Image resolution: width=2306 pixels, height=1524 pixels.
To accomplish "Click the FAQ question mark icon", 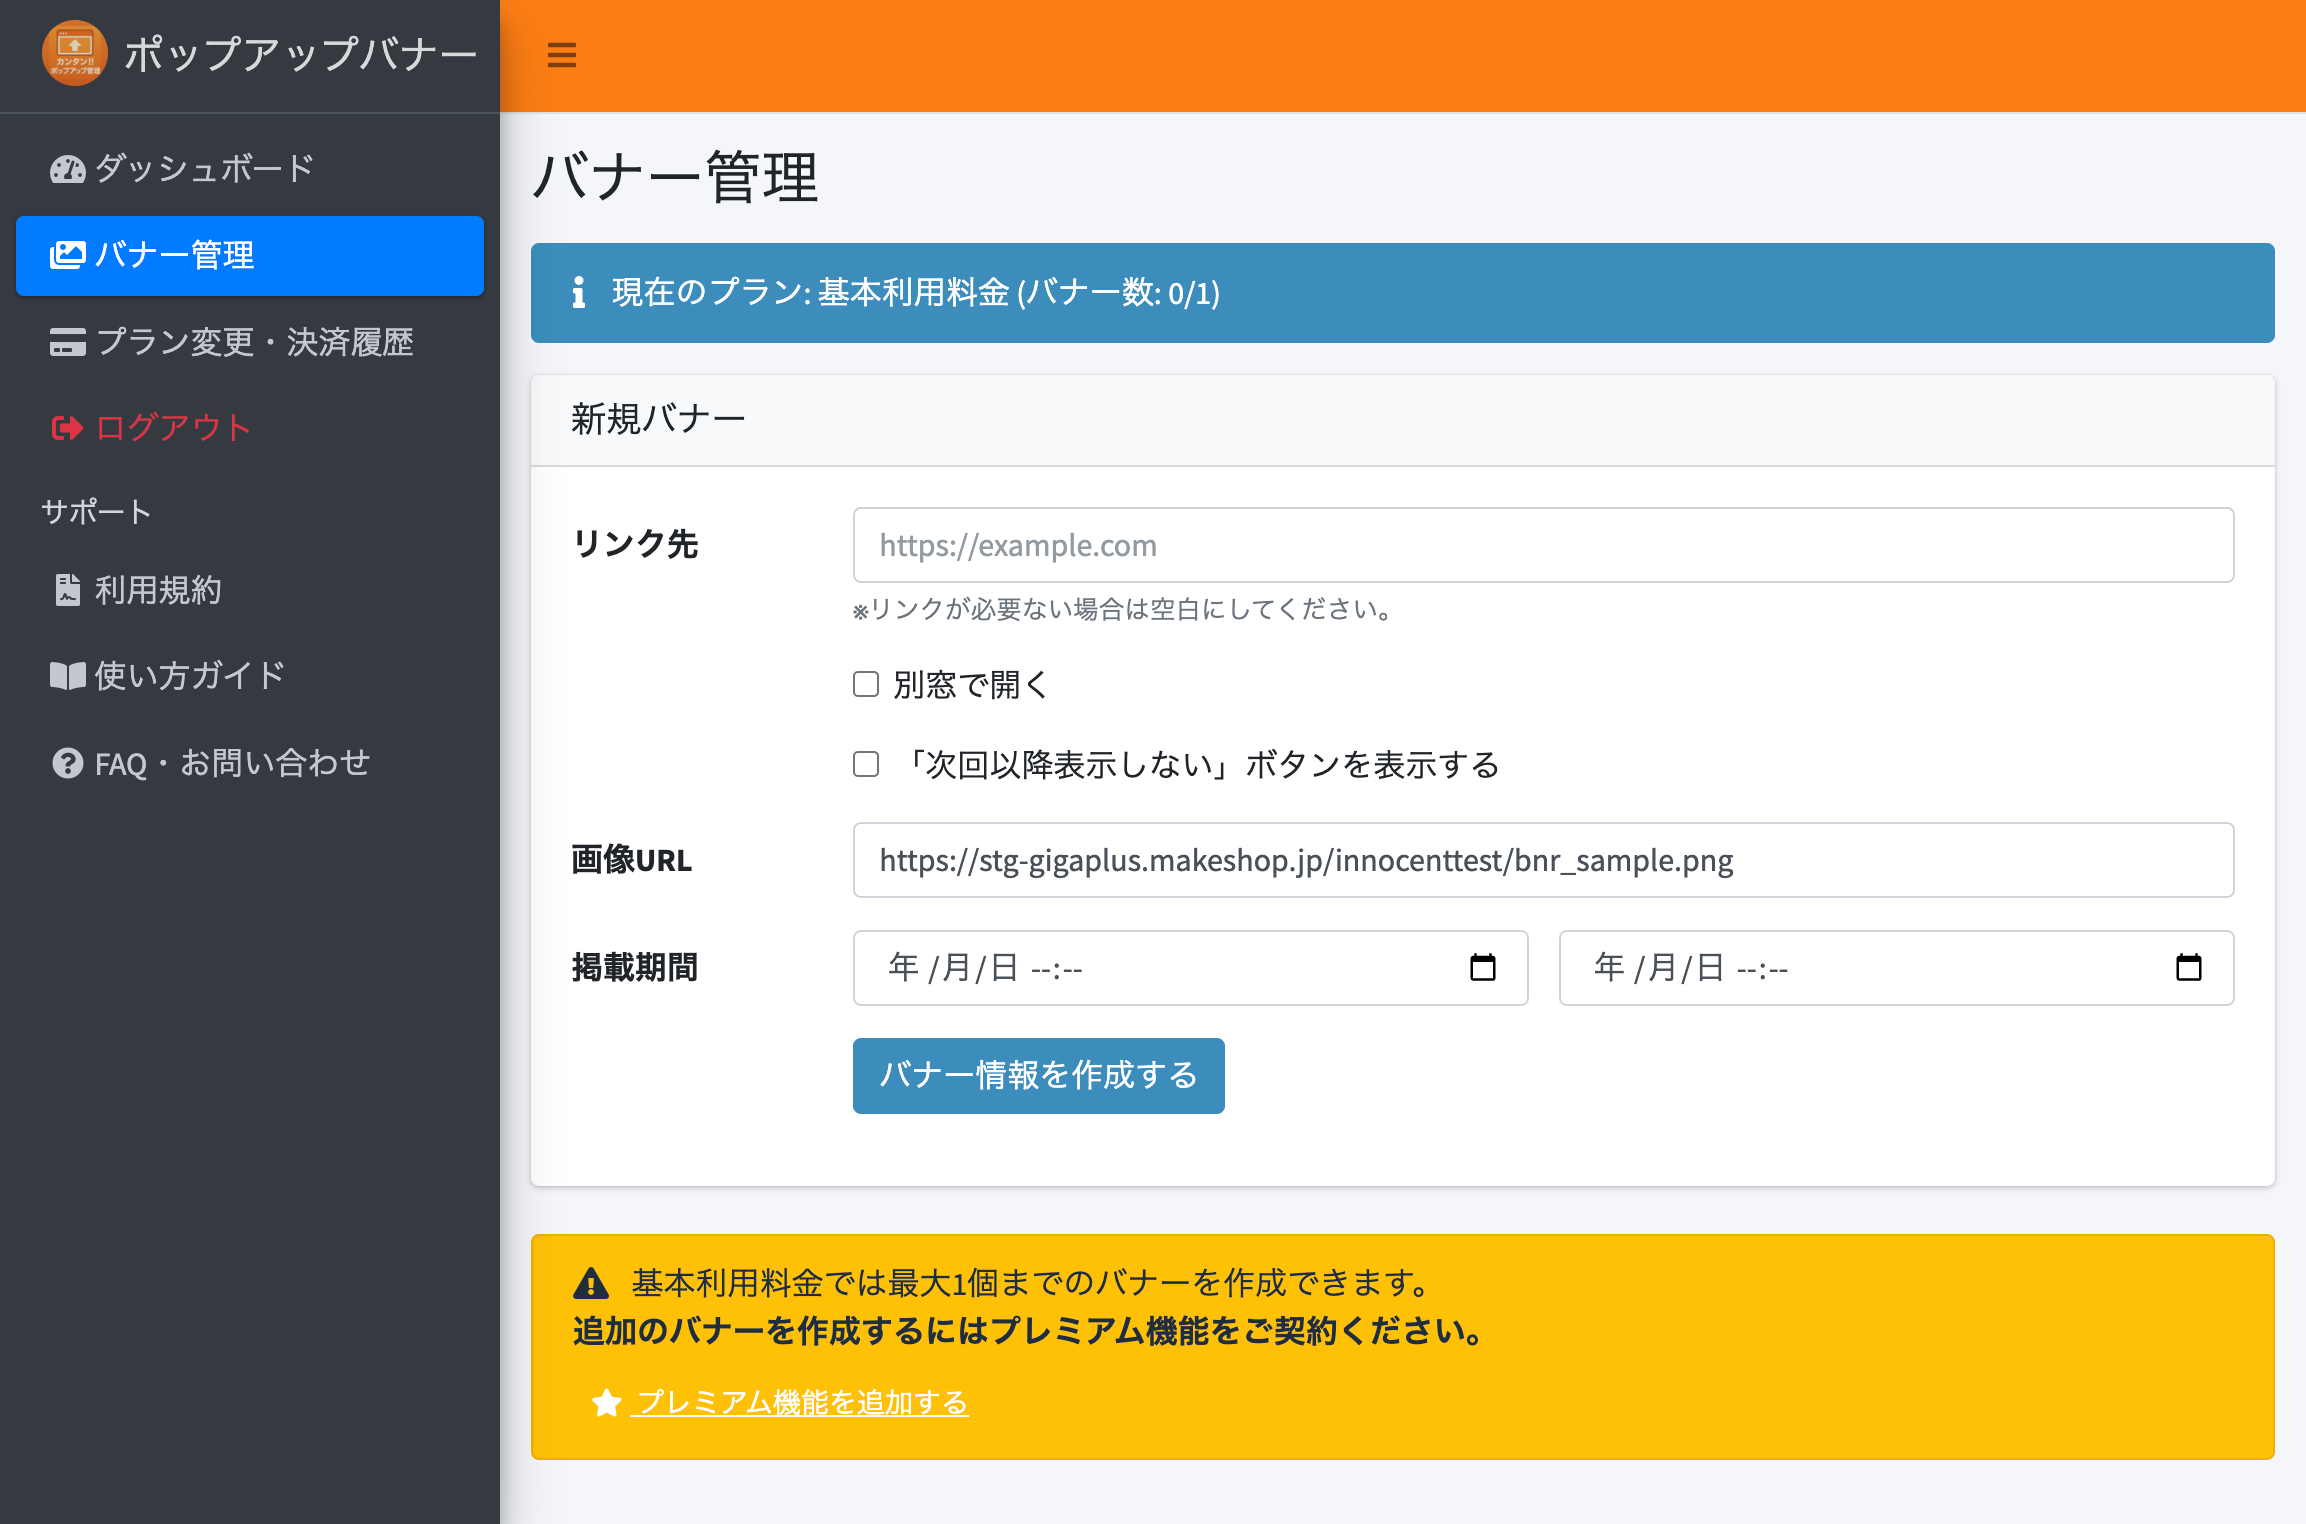I will (67, 763).
